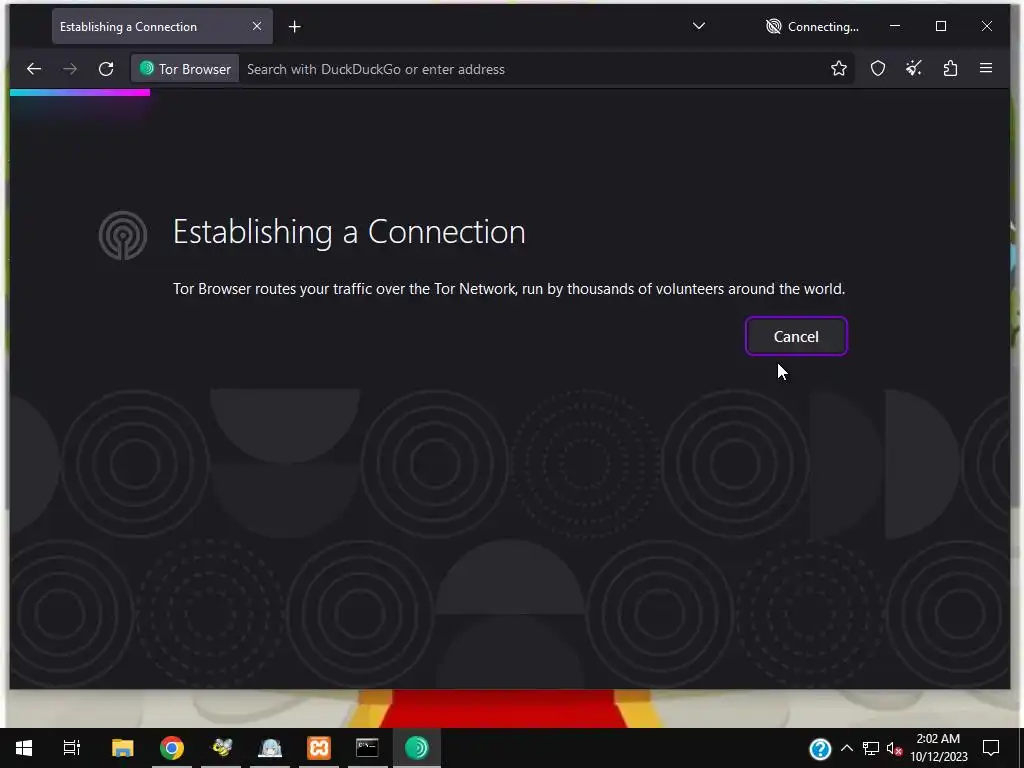Open the notification center icon

pyautogui.click(x=991, y=748)
